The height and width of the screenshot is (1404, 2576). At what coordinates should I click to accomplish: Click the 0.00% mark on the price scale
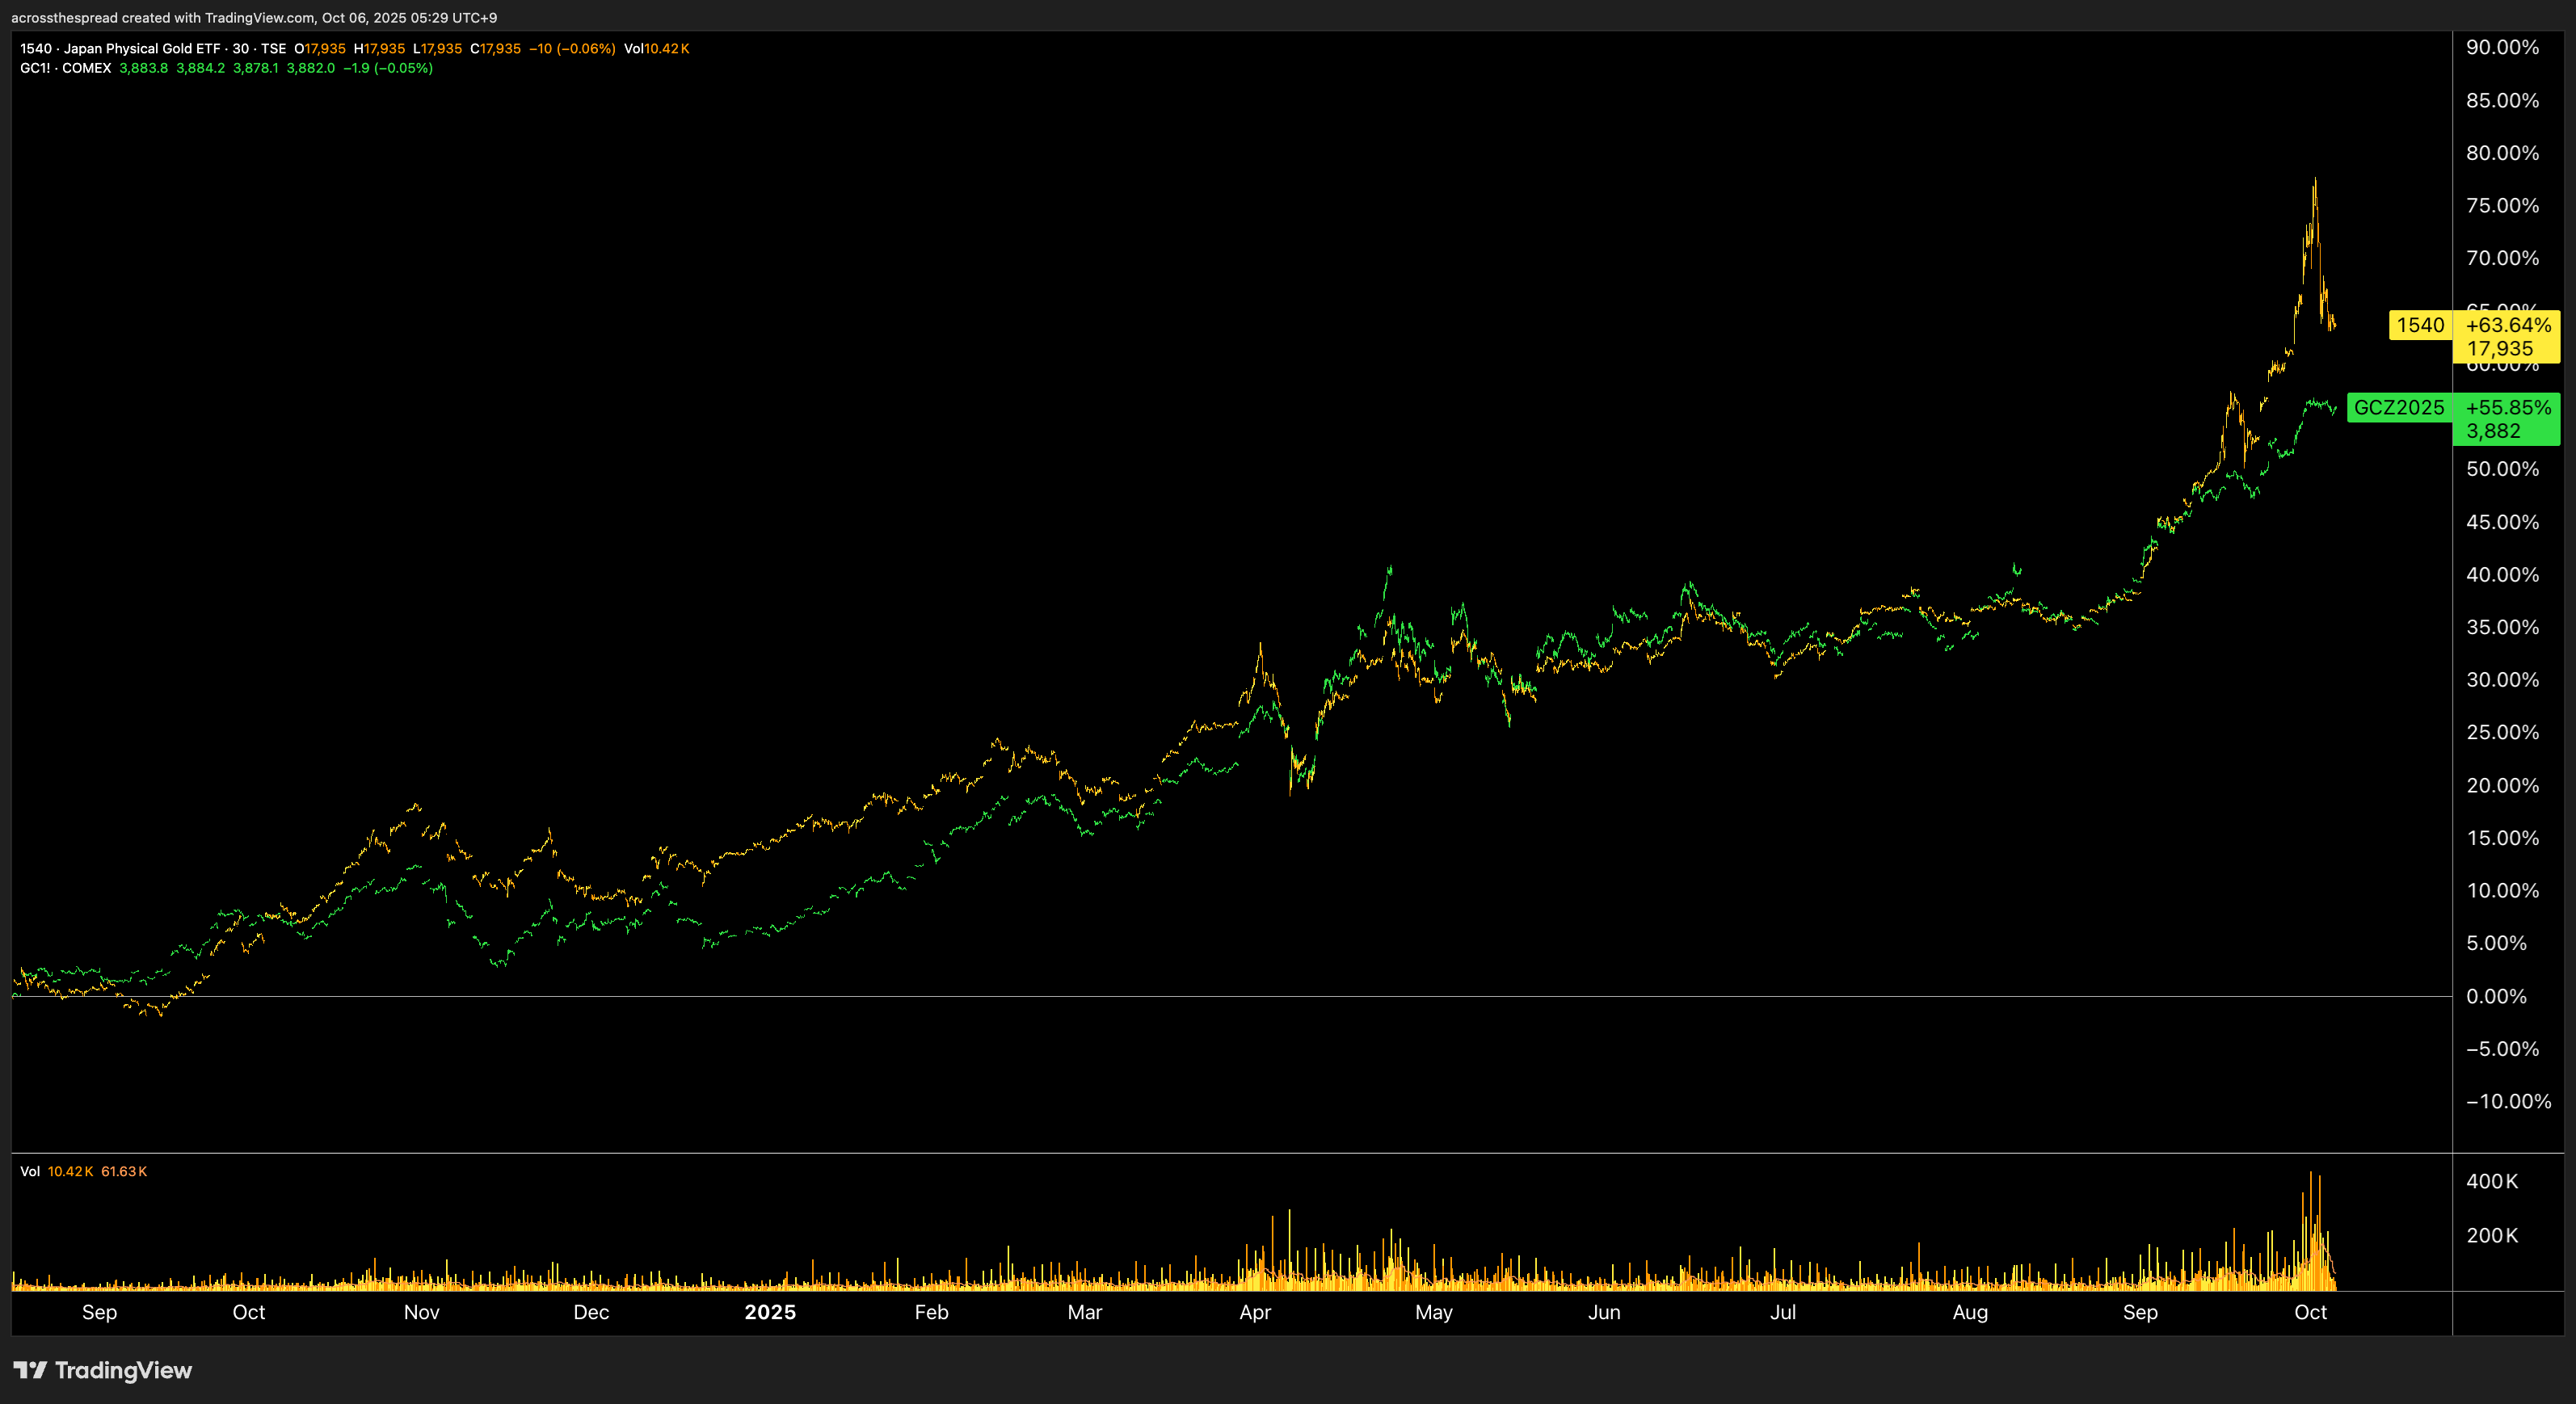[x=2495, y=996]
